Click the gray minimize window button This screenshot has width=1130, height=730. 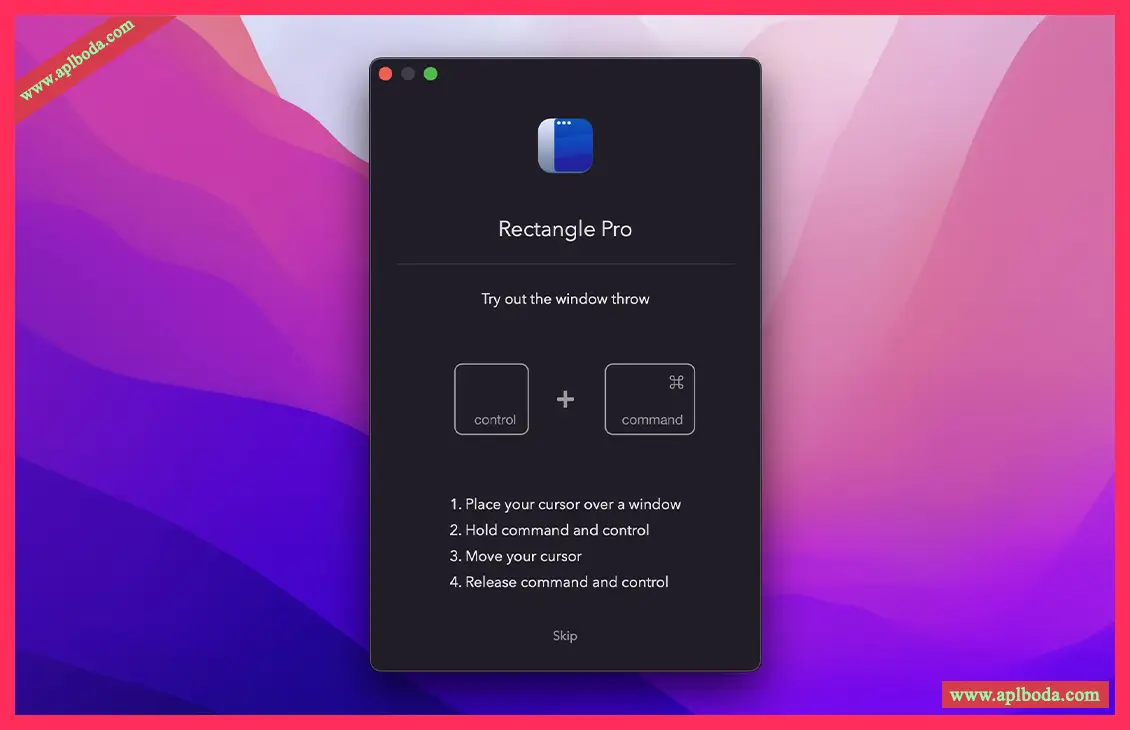pos(408,74)
